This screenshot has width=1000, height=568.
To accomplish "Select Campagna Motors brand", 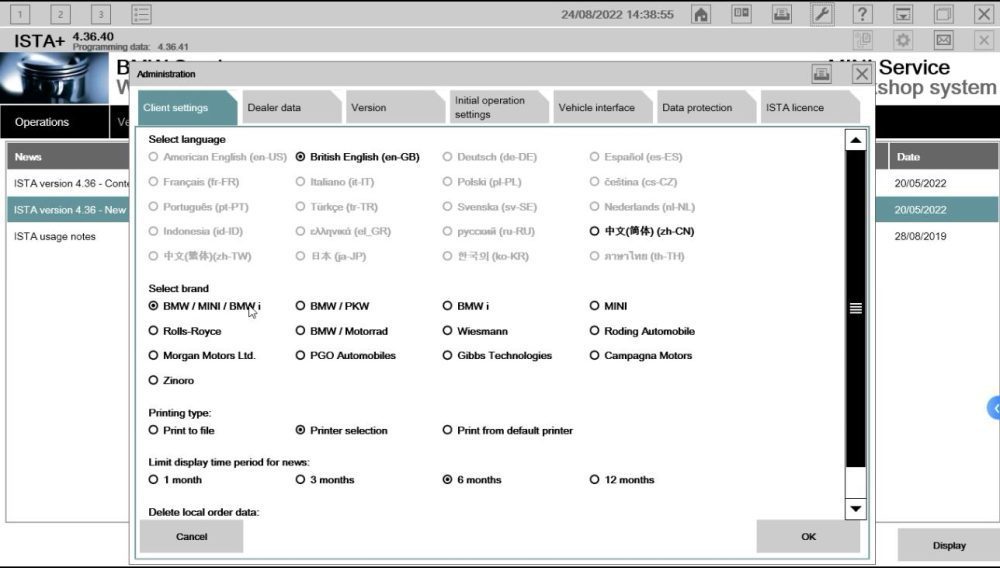I will [x=641, y=356].
